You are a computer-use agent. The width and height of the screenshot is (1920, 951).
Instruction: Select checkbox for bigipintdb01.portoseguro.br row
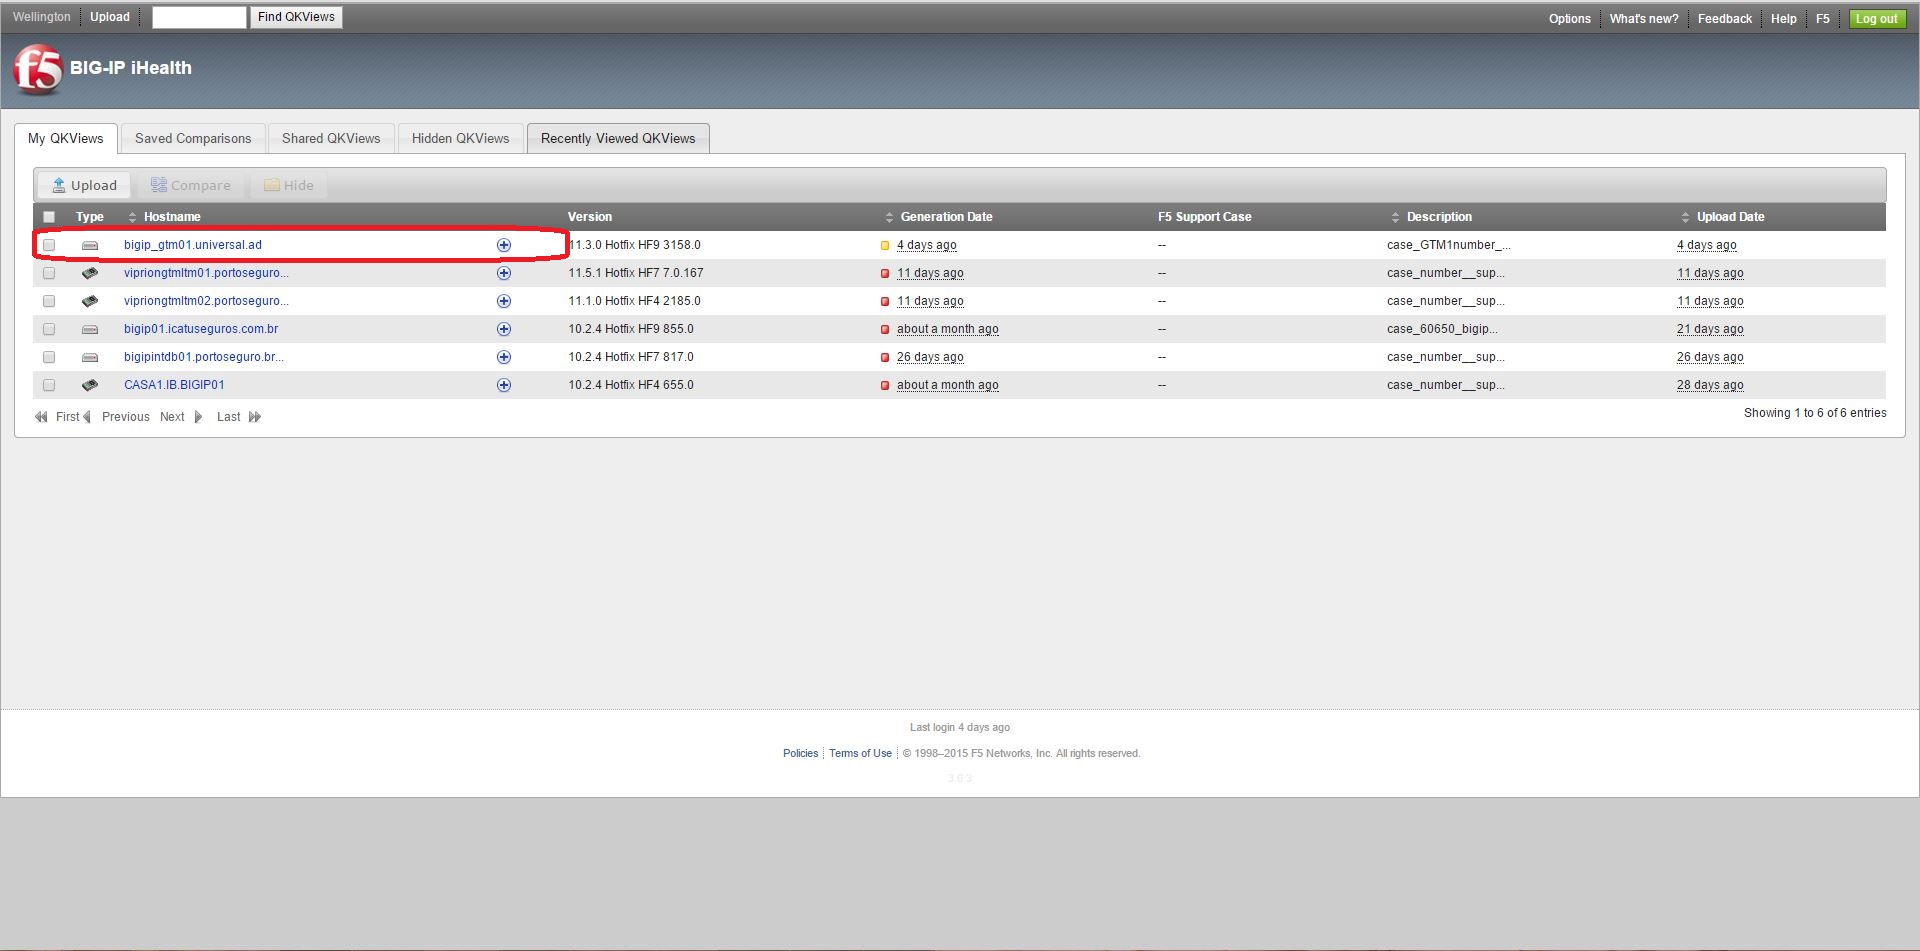tap(49, 357)
